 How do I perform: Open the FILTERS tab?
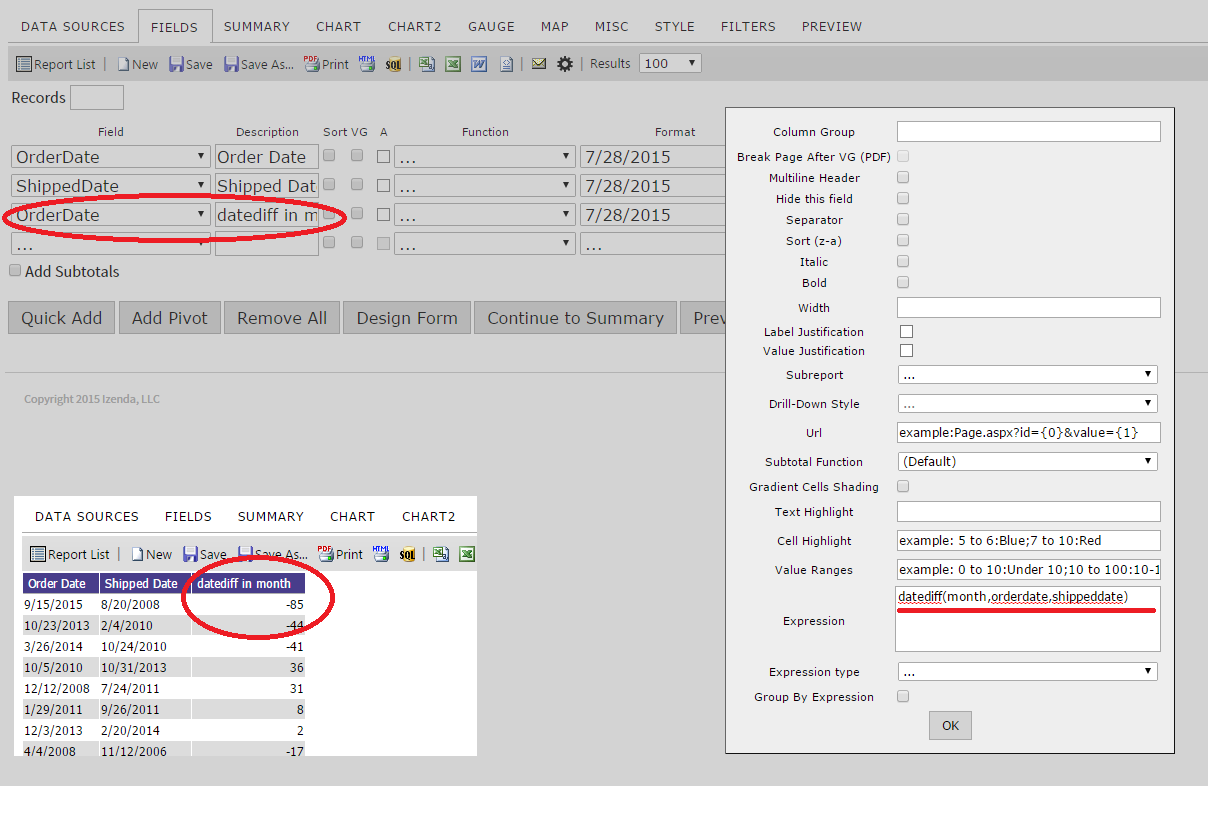(x=748, y=26)
